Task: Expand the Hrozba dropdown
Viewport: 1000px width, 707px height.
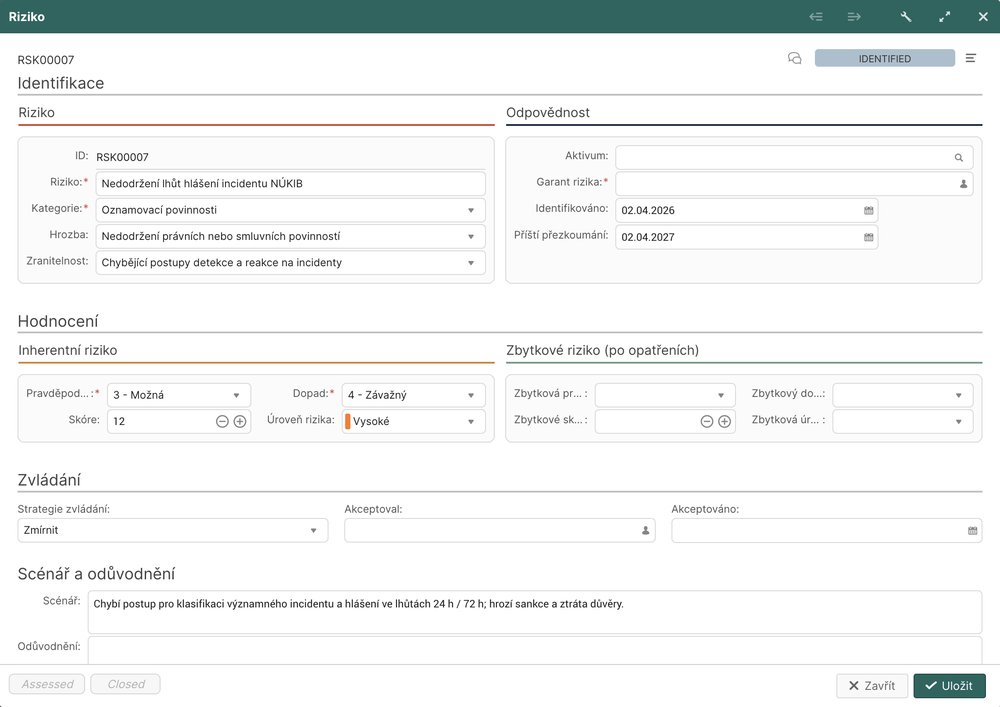Action: 471,237
